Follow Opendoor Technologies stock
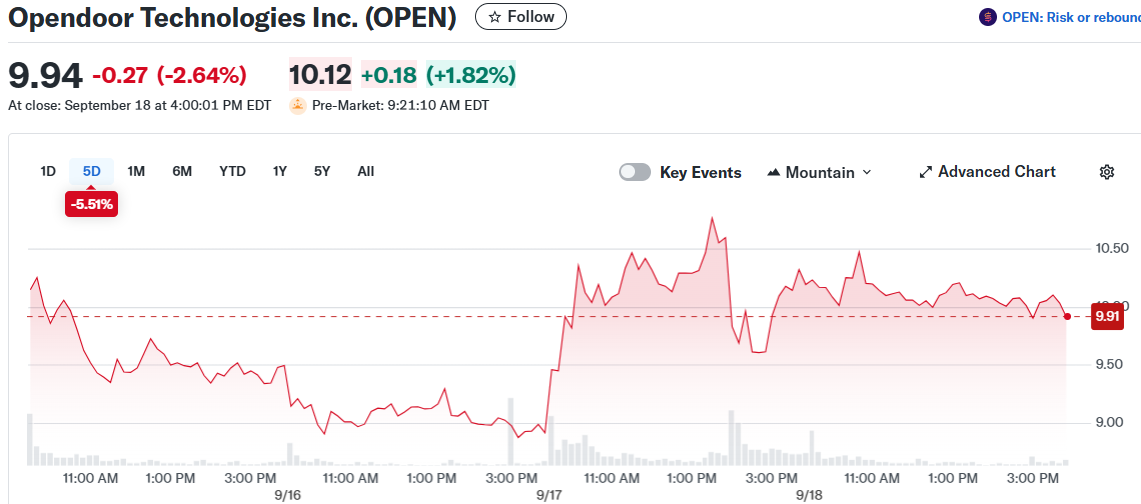The width and height of the screenshot is (1141, 504). pyautogui.click(x=520, y=17)
